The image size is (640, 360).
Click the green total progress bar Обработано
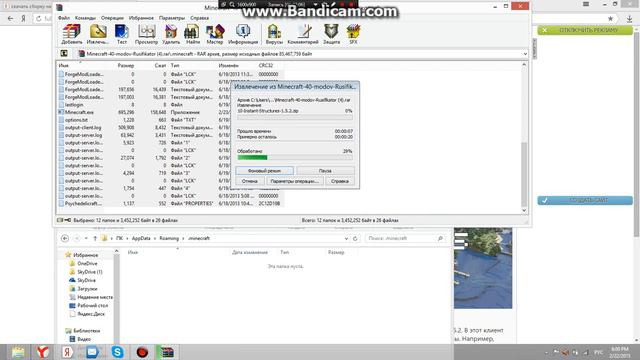295,157
